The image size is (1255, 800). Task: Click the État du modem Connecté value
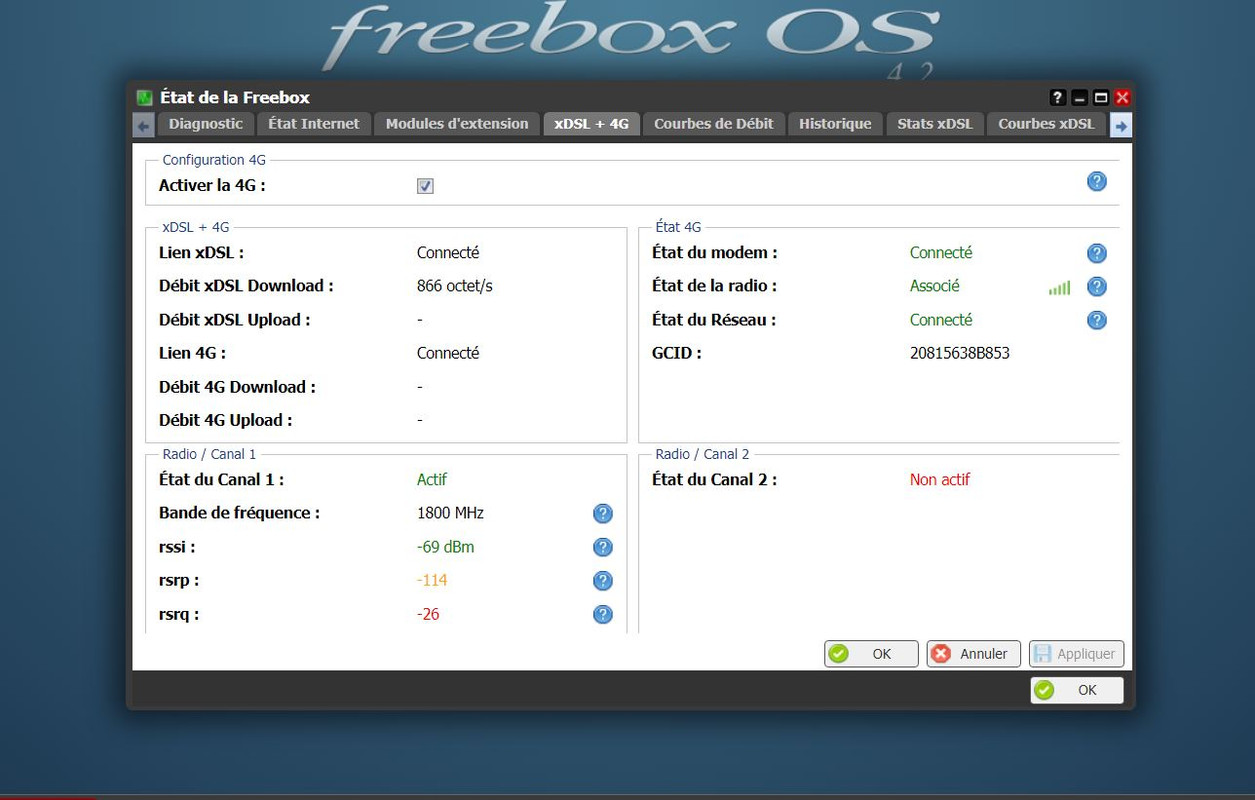point(941,253)
